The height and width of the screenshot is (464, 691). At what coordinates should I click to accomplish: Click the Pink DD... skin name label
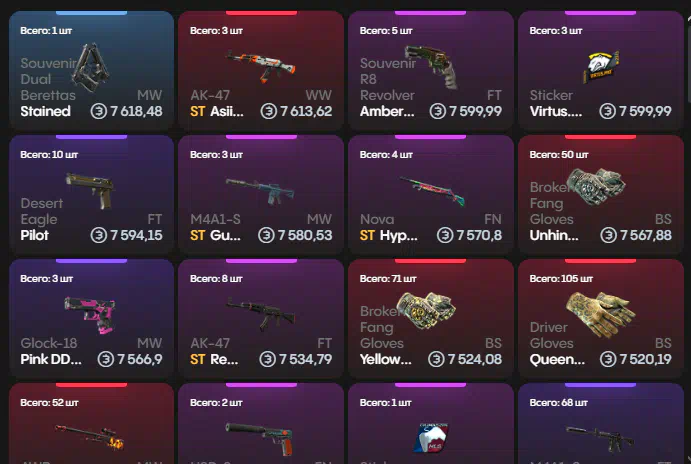(51, 359)
